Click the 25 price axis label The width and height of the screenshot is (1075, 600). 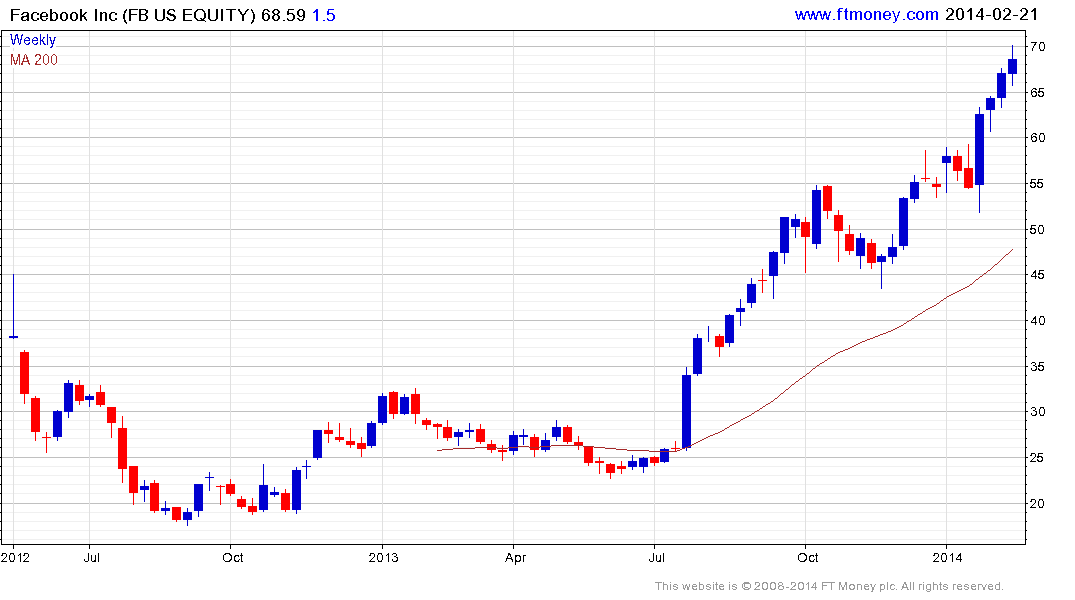(x=1037, y=457)
